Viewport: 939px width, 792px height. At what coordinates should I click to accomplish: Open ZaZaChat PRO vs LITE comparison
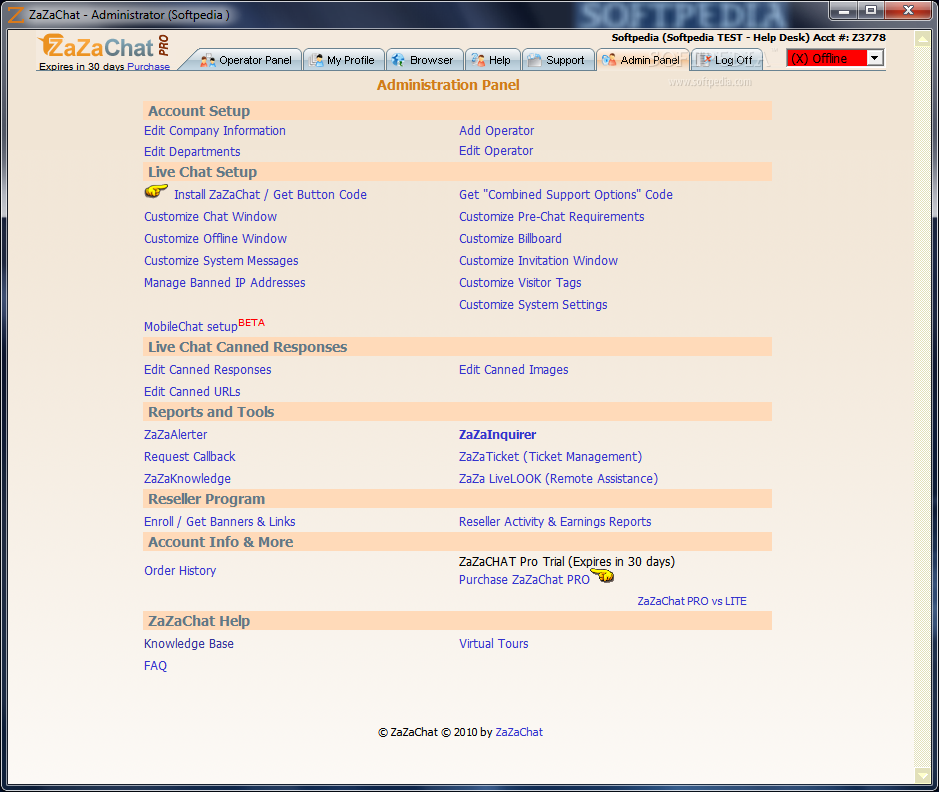pyautogui.click(x=692, y=601)
